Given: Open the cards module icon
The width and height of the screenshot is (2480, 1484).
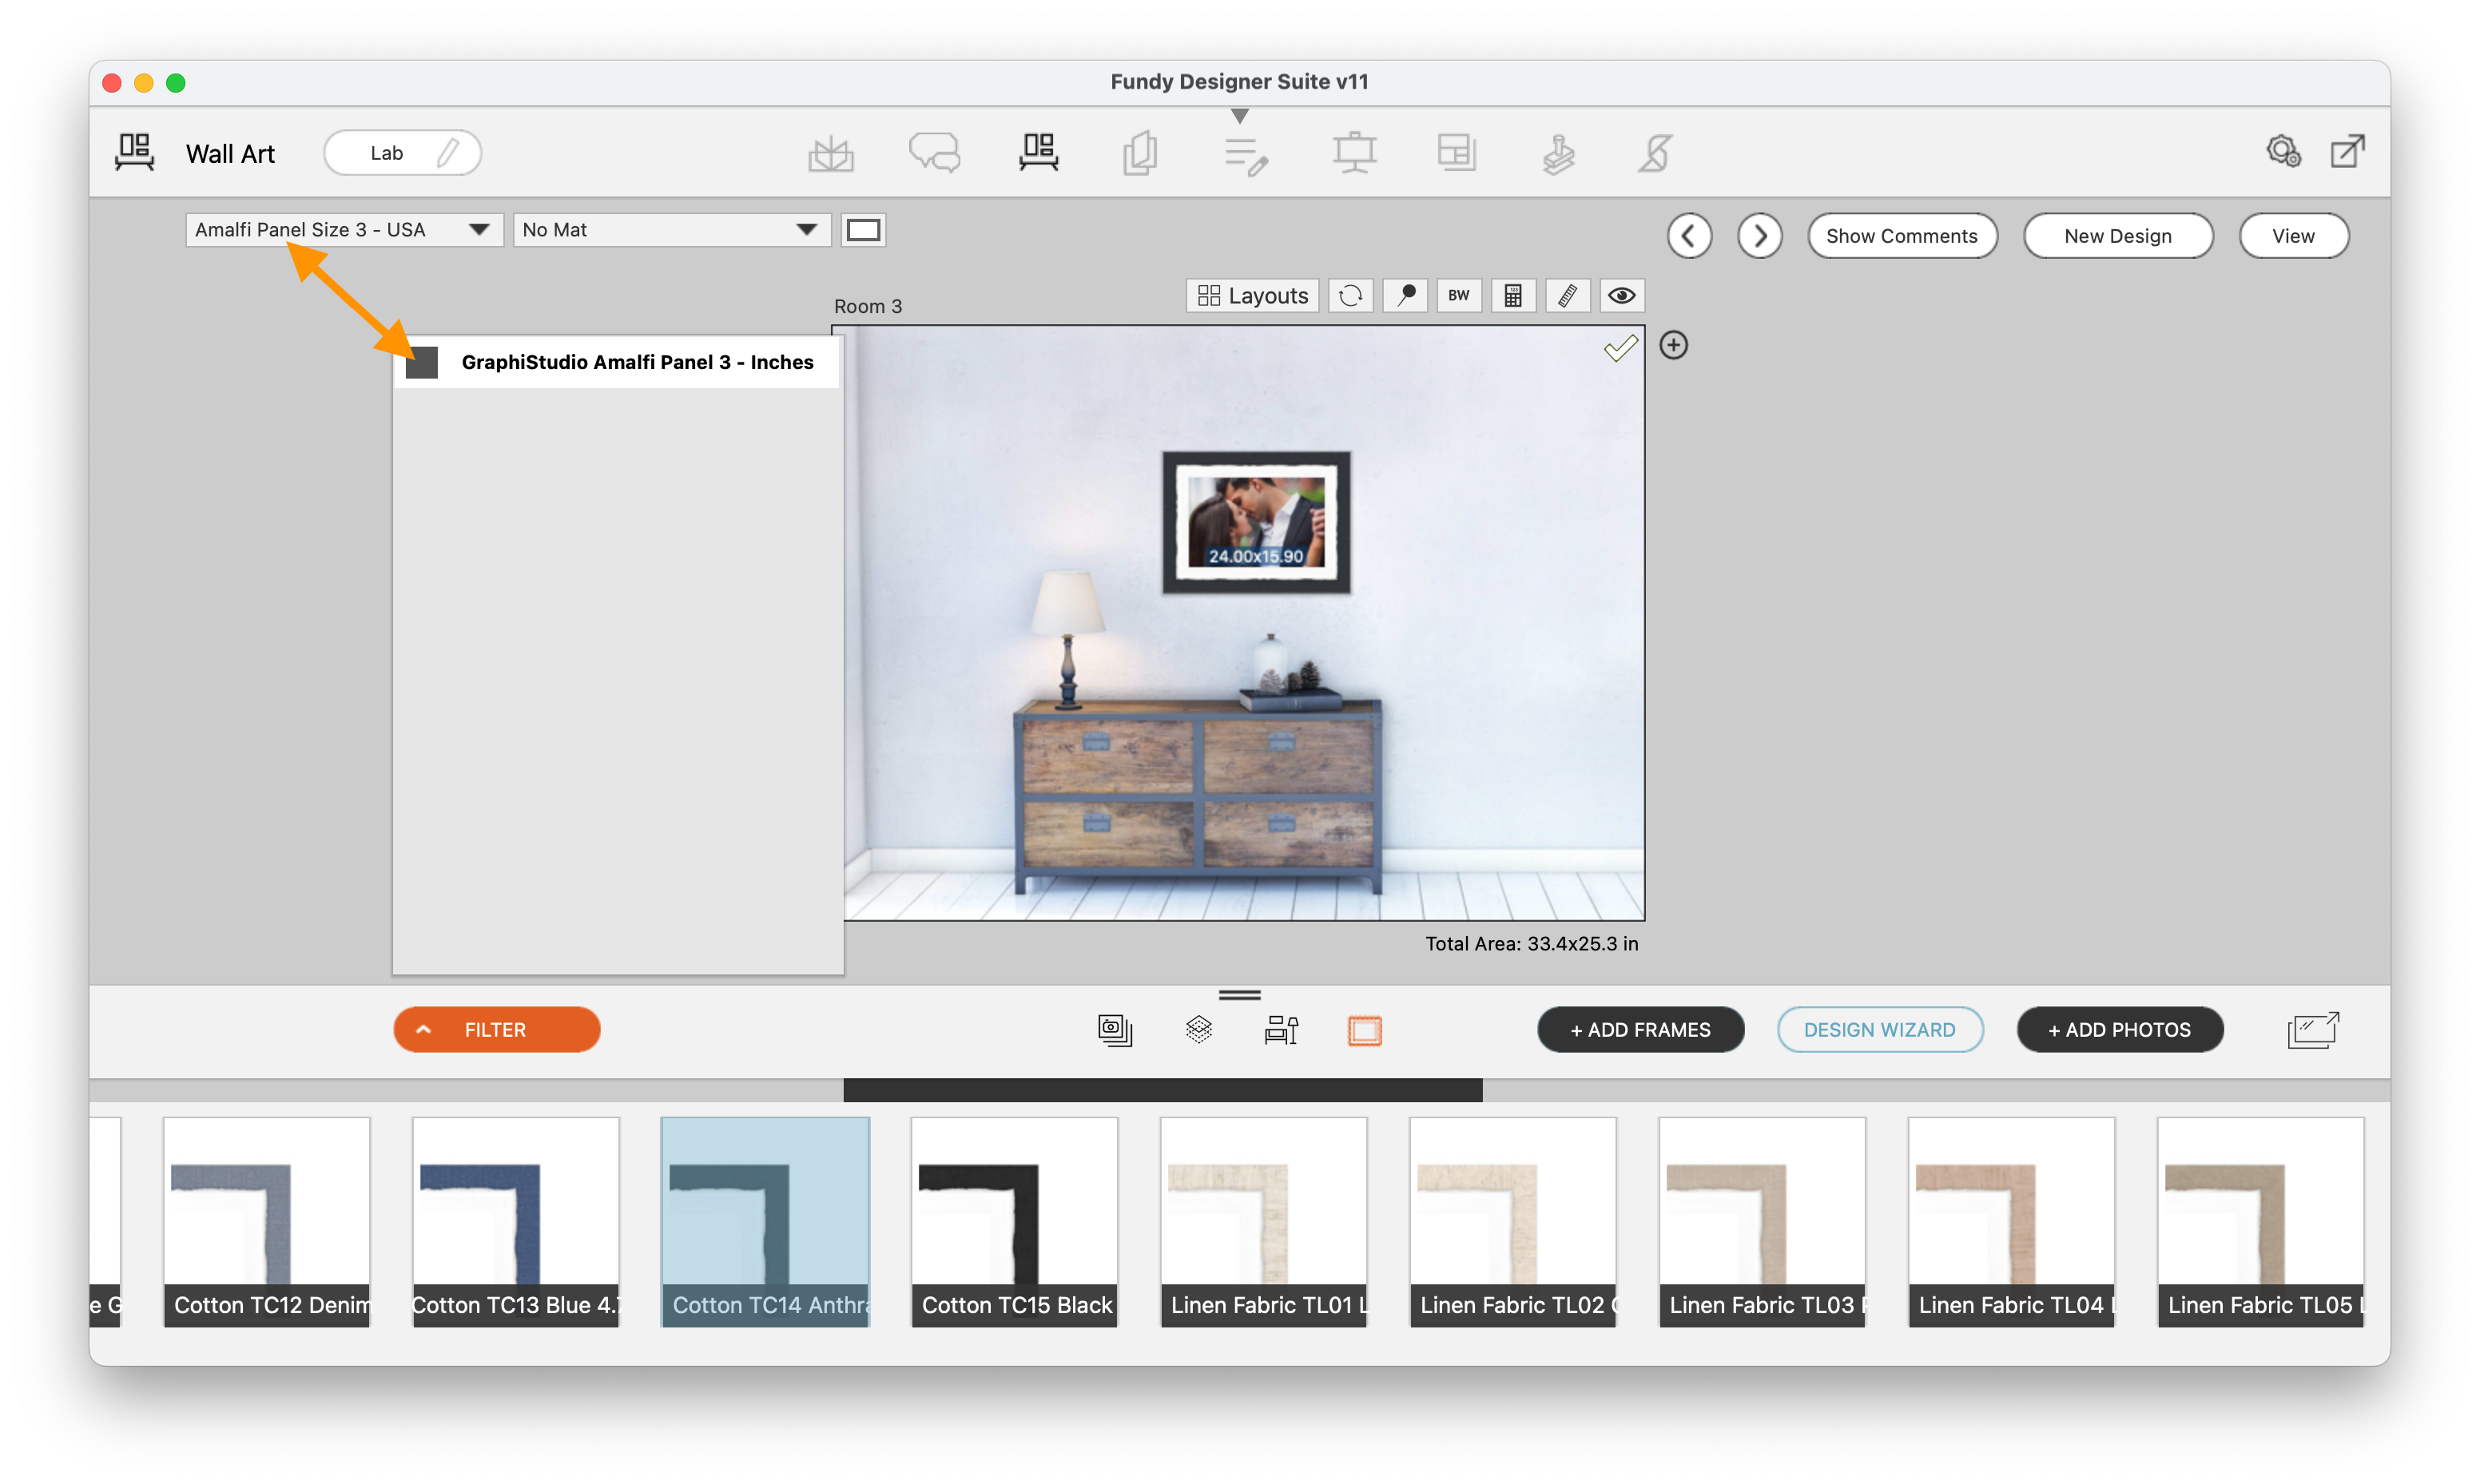Looking at the screenshot, I should coord(1140,153).
